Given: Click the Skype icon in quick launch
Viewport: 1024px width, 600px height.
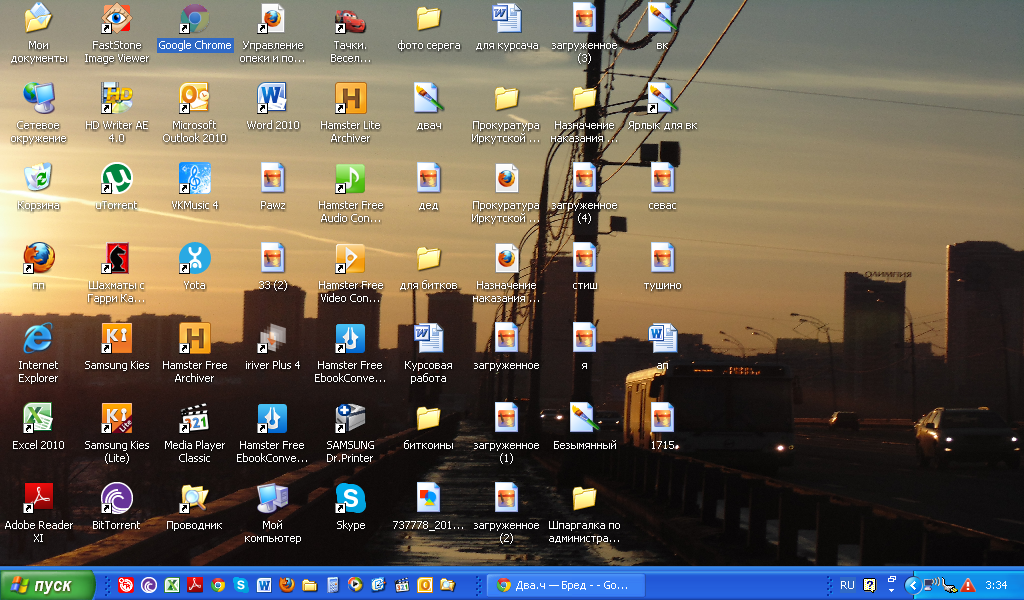Looking at the screenshot, I should pyautogui.click(x=241, y=585).
